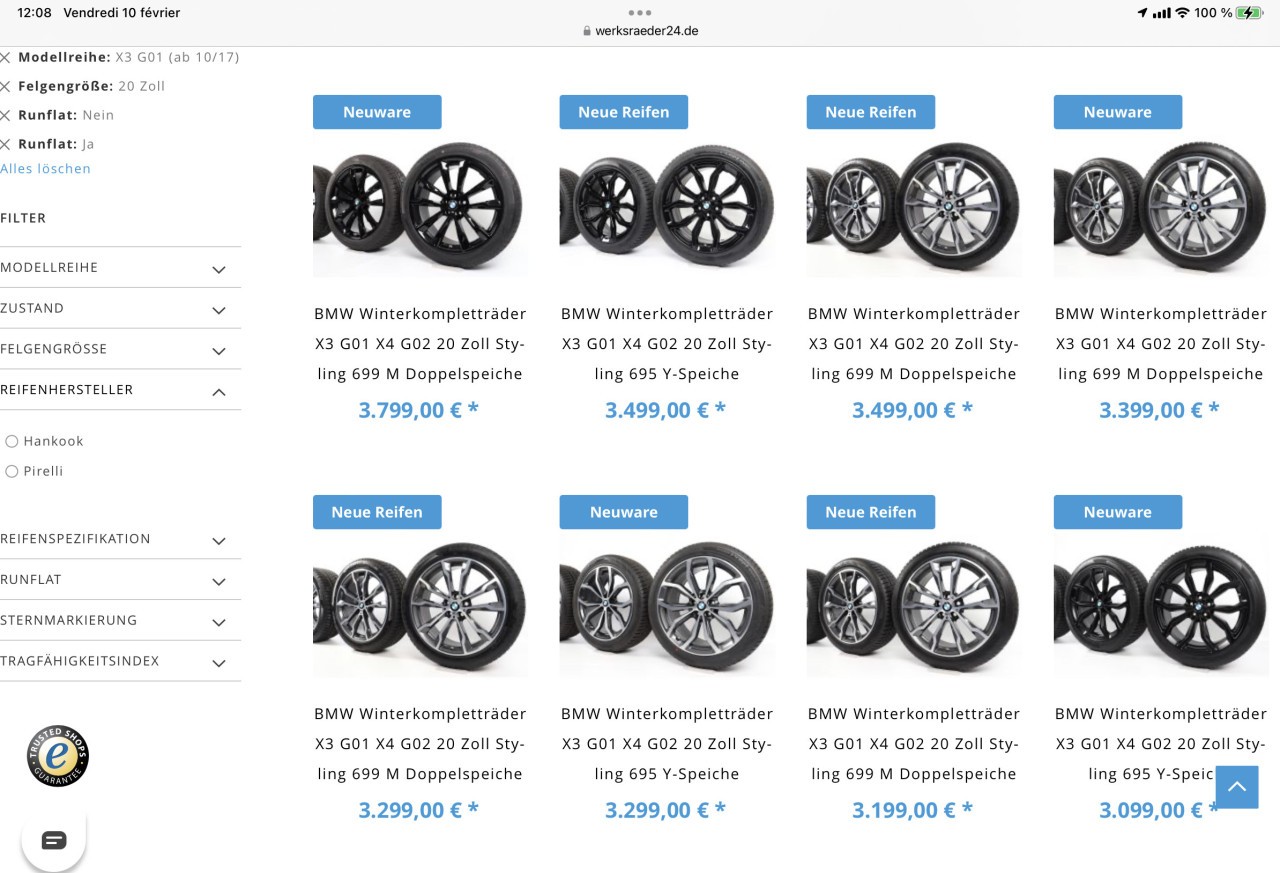Click the 3.499,00 € Styling 695 Y-Speiche wheel image
This screenshot has height=873, width=1280.
point(667,208)
